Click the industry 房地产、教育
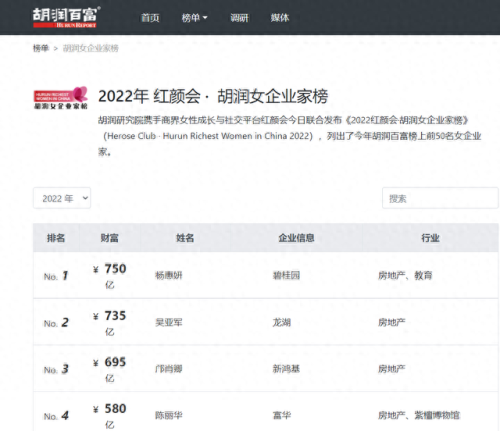Viewport: 500px width, 431px height. 405,275
